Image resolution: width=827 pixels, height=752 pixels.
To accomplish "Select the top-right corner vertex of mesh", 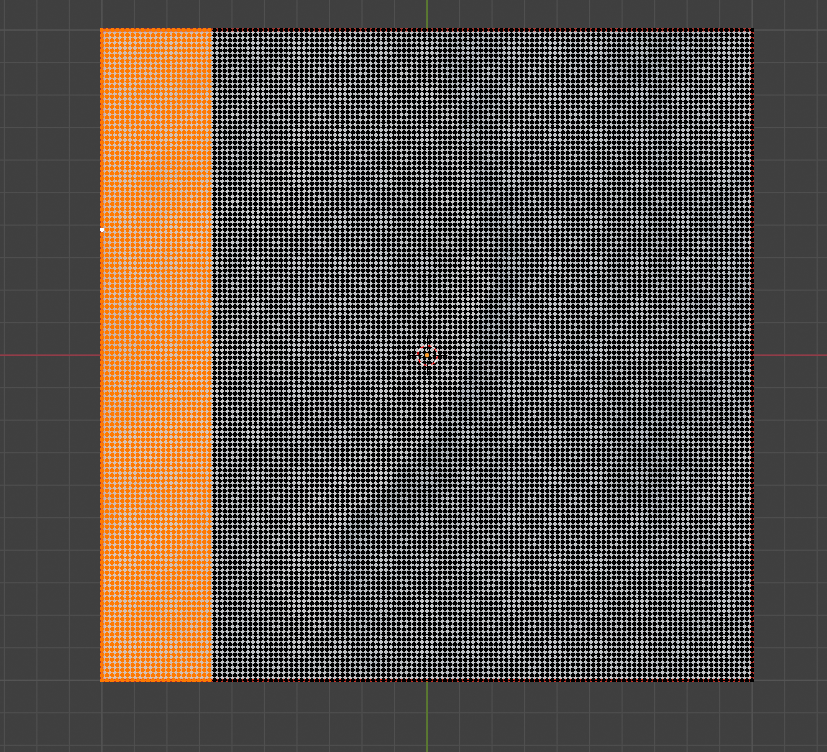I will tap(751, 30).
